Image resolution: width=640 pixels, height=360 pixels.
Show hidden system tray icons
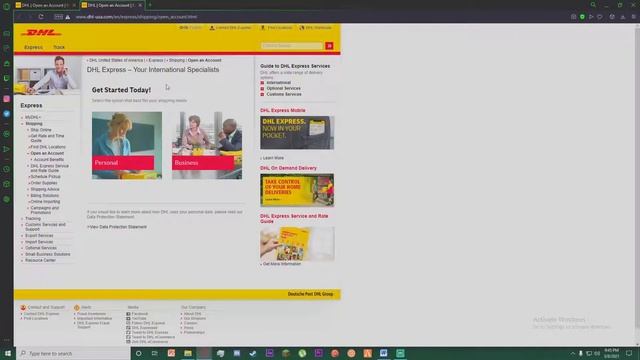coord(572,353)
